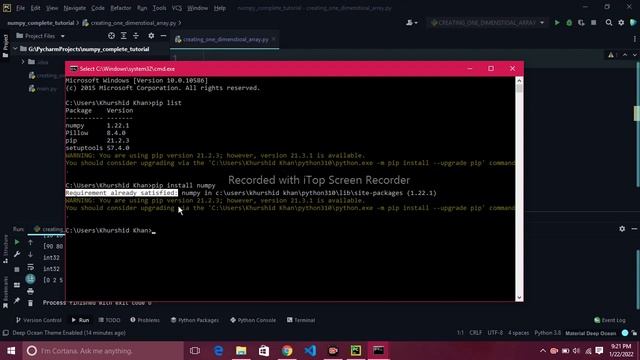Collapse the numpy_complete_tutorial root folder

[x=15, y=49]
